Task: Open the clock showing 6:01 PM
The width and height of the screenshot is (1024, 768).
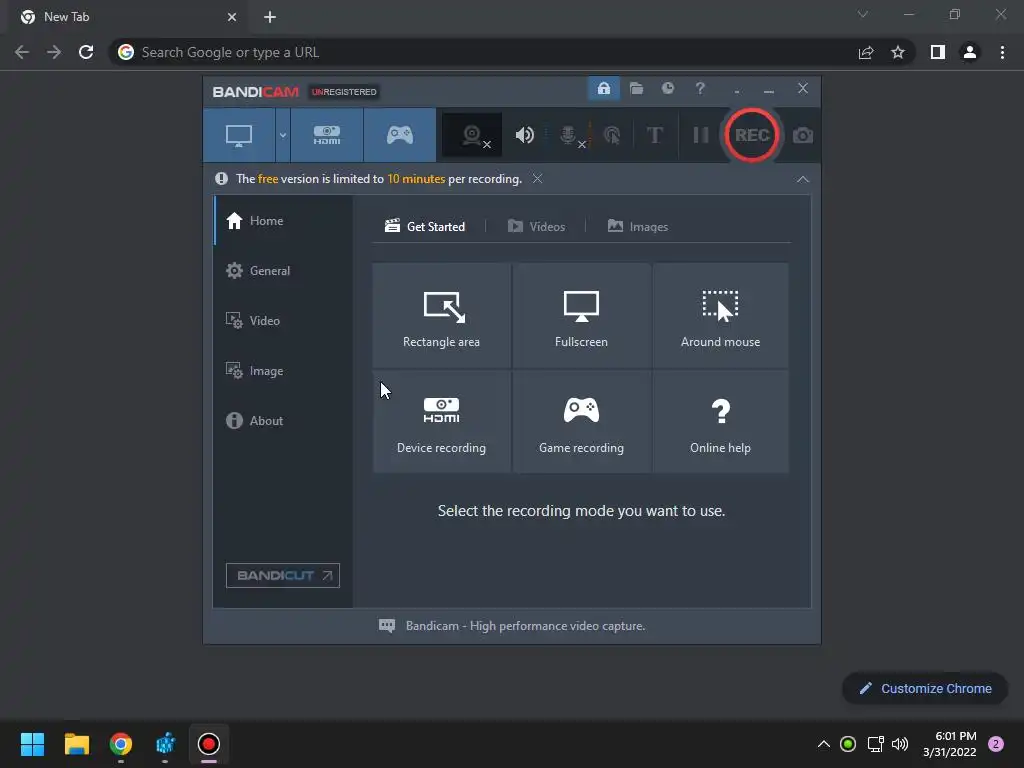Action: point(950,744)
